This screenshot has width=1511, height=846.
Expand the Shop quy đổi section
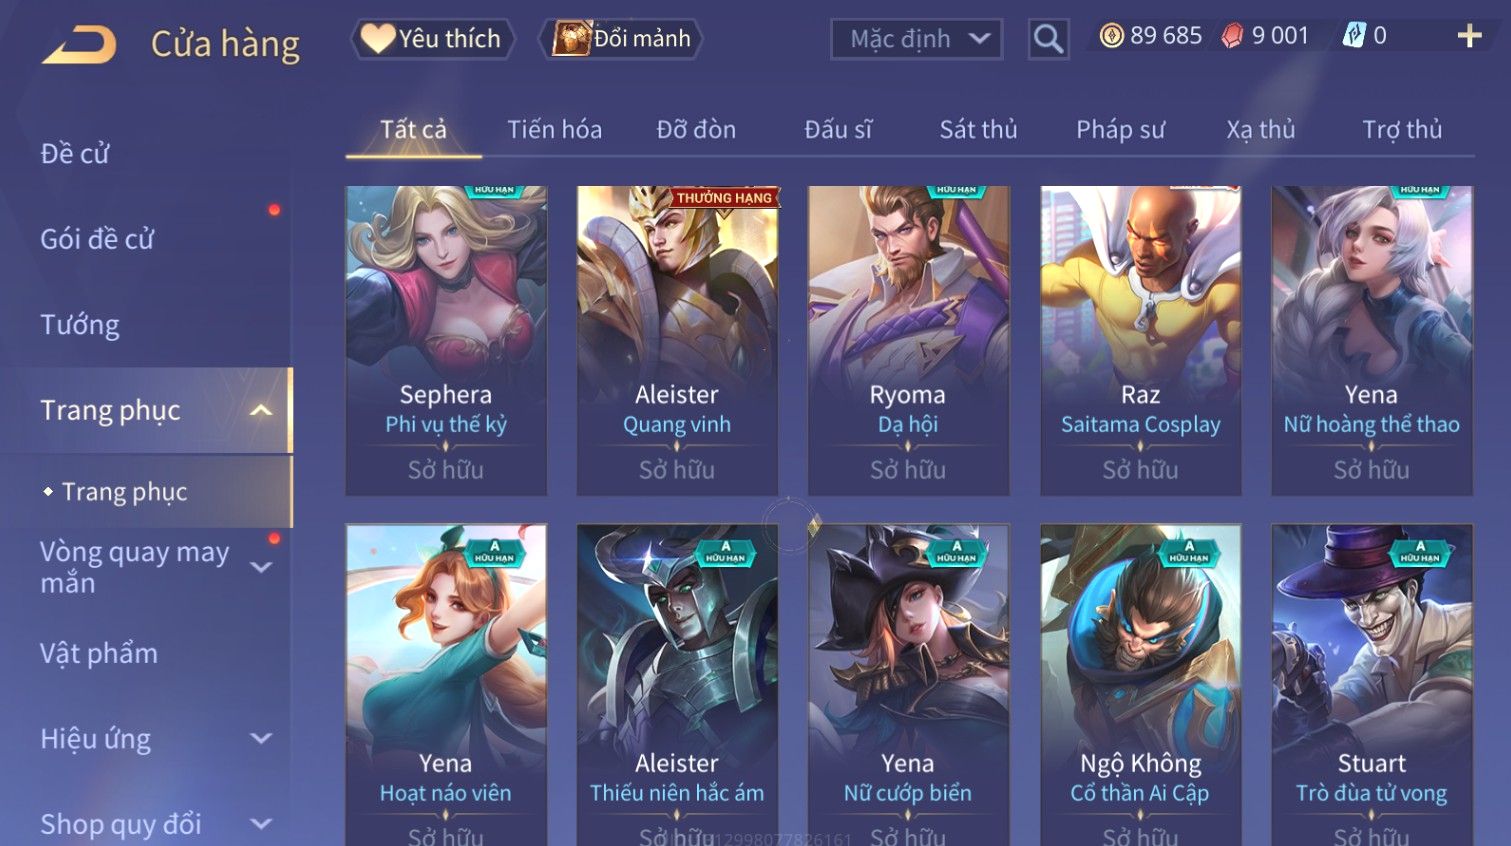pyautogui.click(x=261, y=824)
